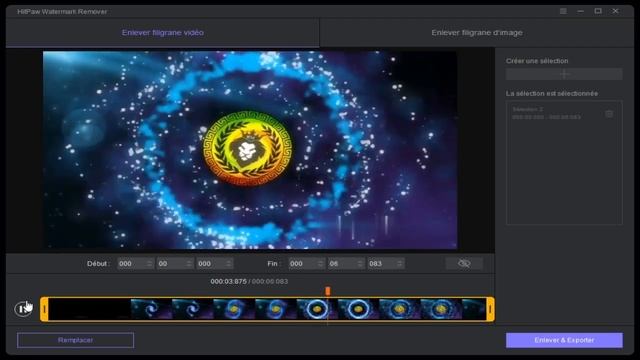
Task: Maximize the HitPaw window
Action: [598, 11]
